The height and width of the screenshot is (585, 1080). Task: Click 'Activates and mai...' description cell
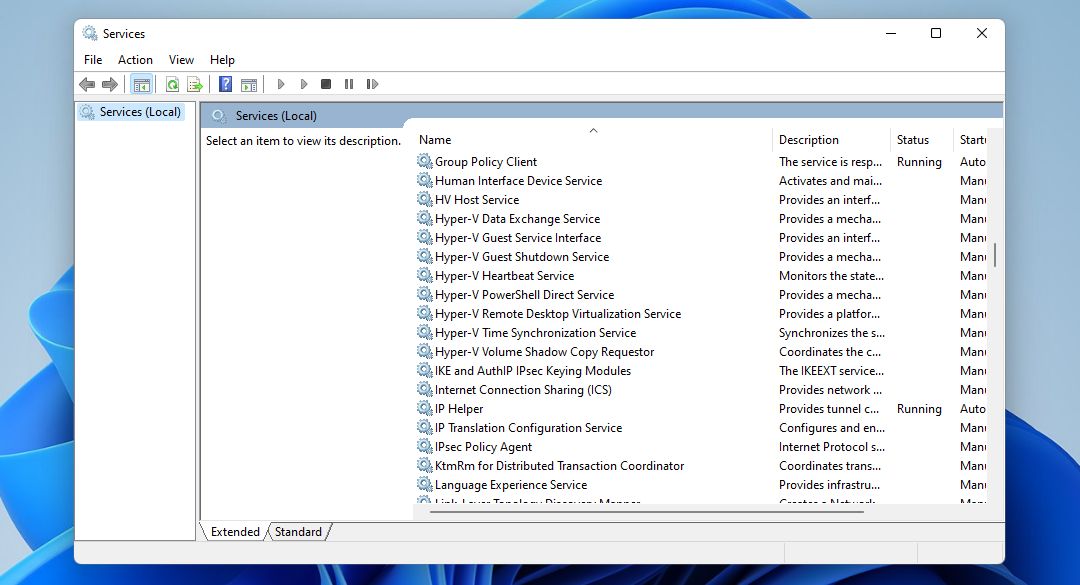pos(830,181)
